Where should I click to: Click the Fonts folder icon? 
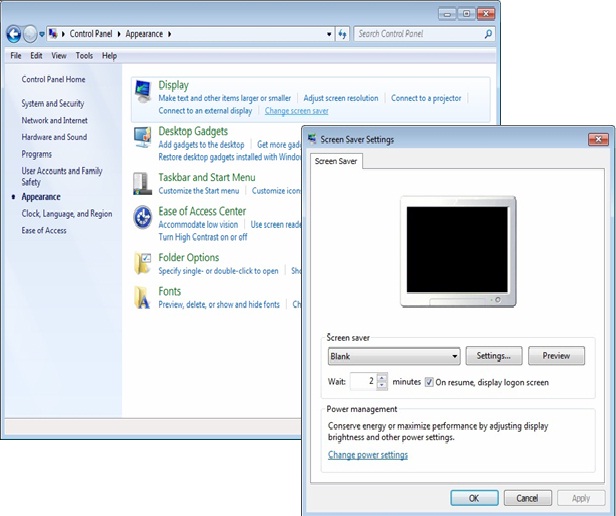point(142,297)
